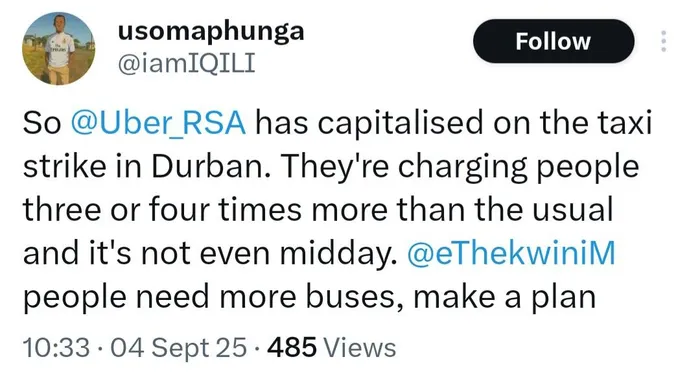Click the word "Durban" in the tweet

[207, 166]
